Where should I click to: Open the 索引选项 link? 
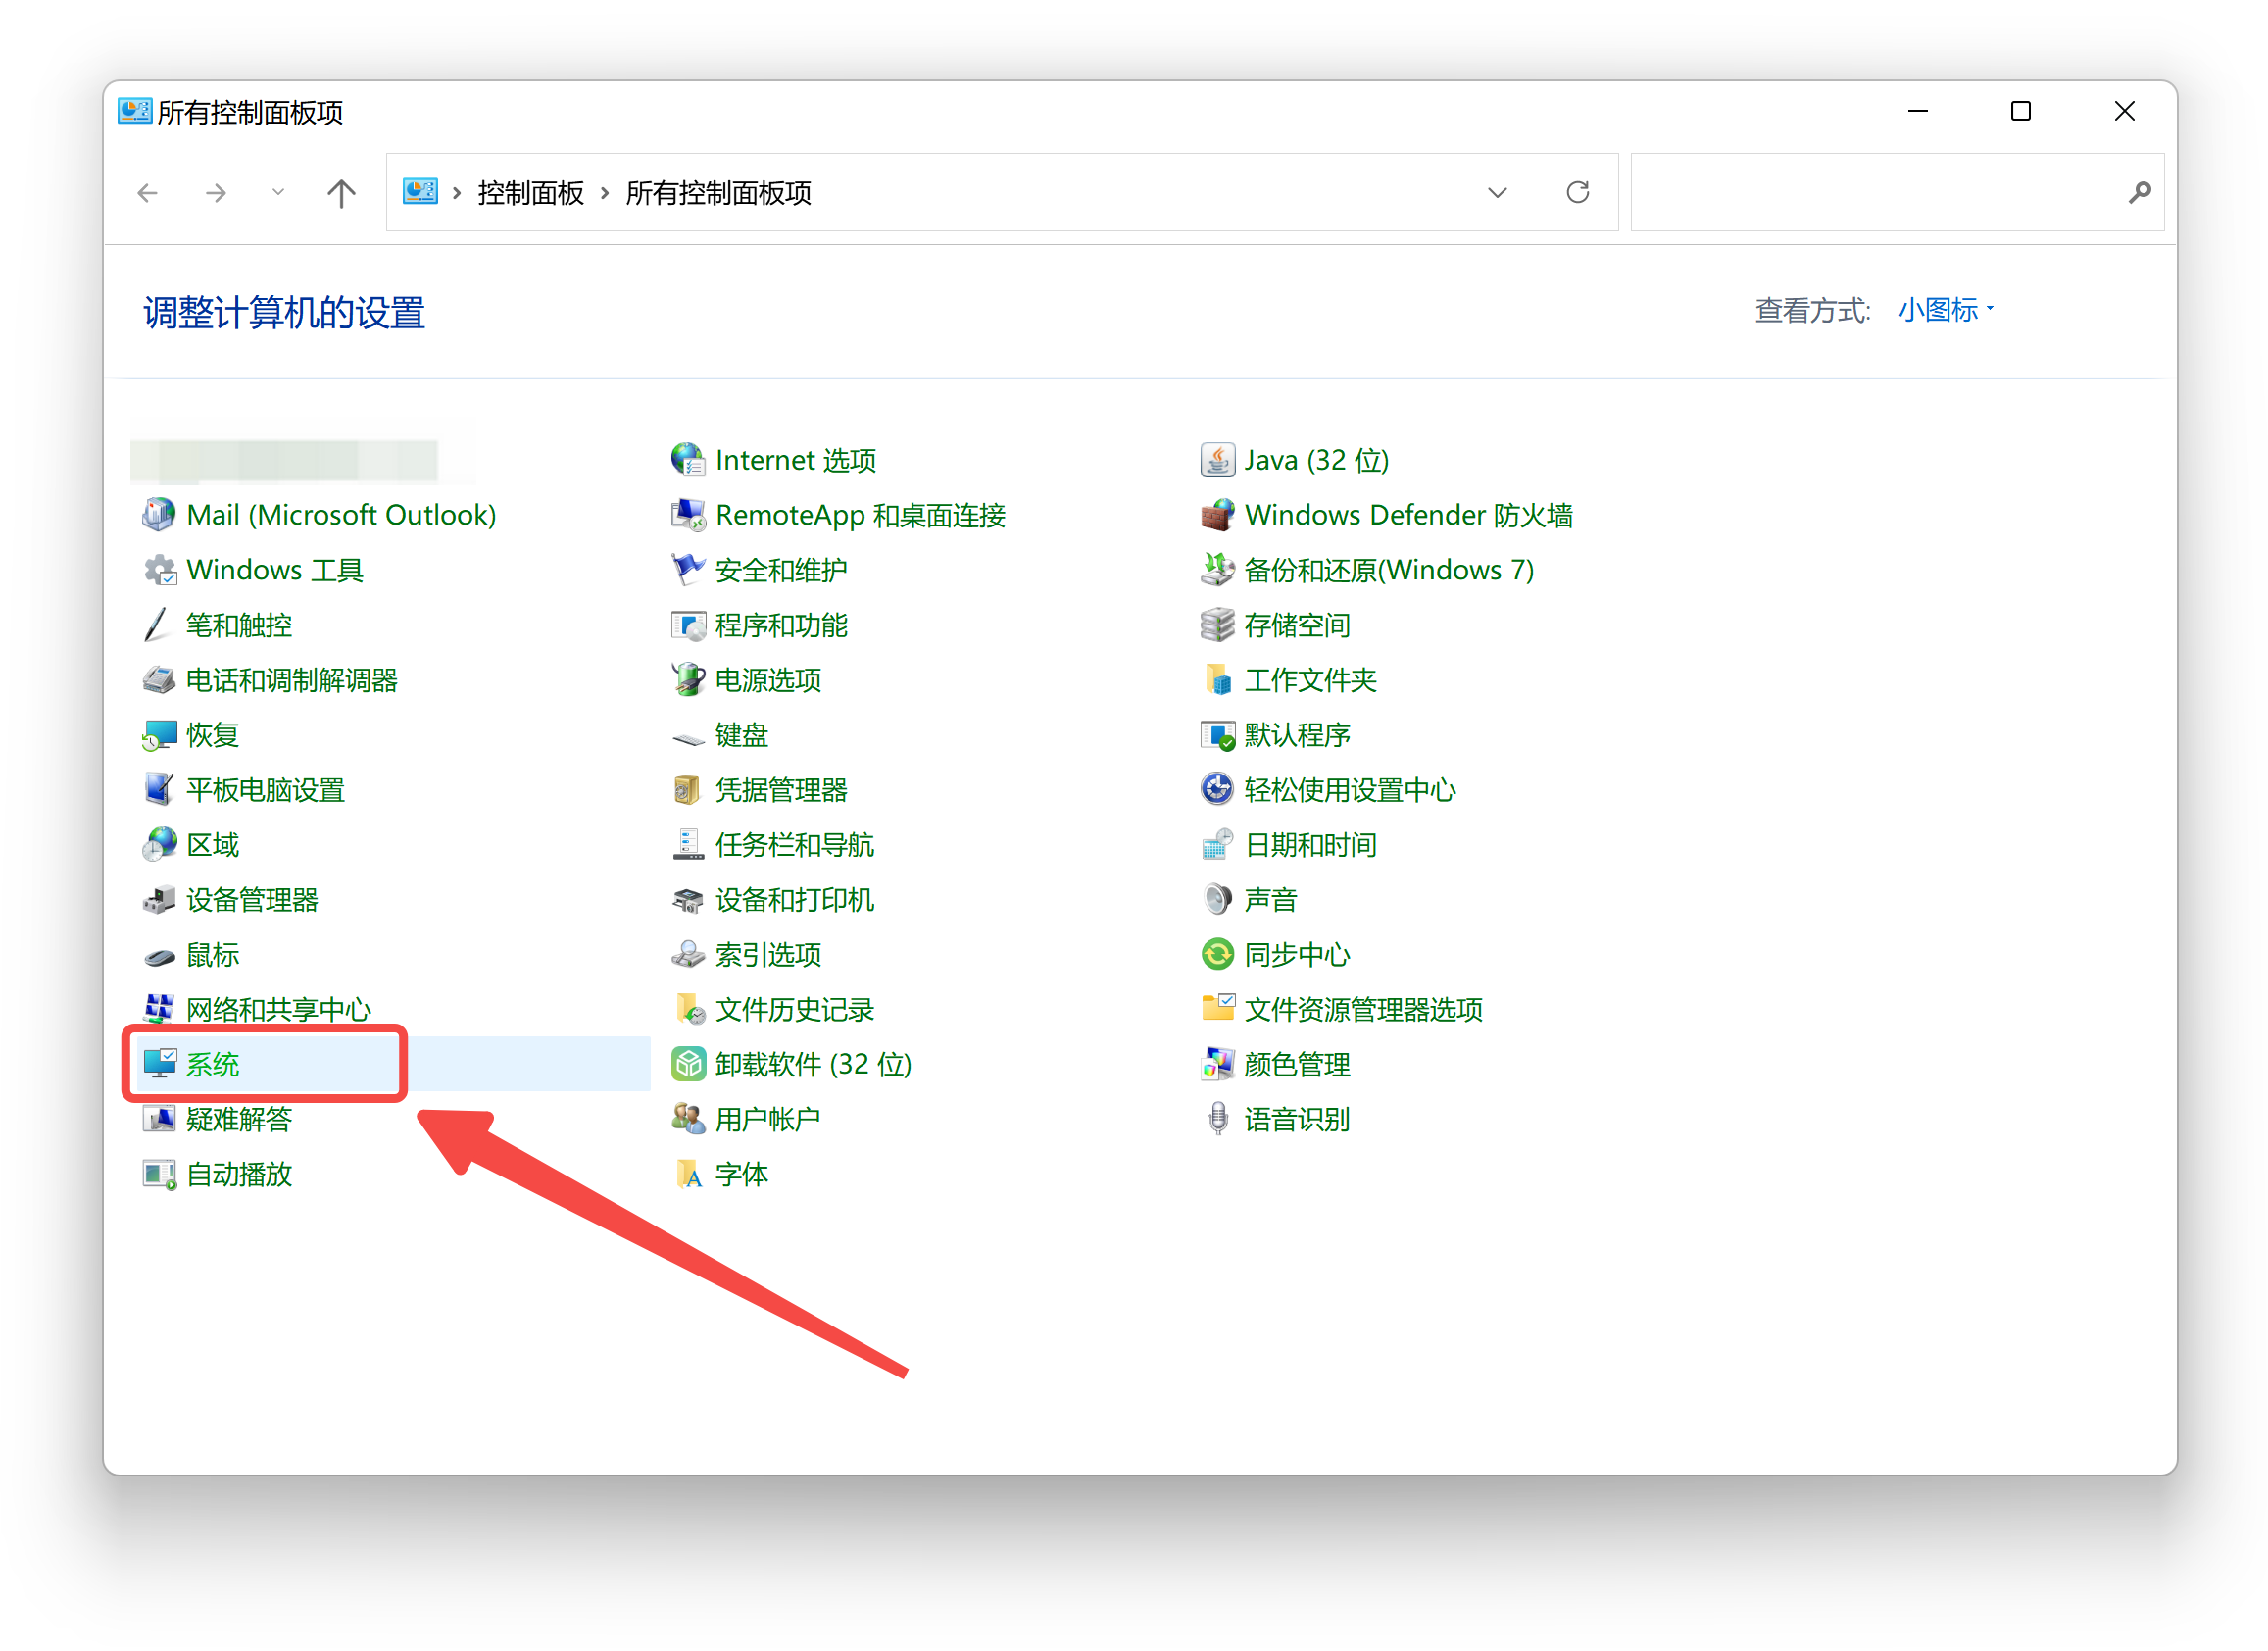[768, 955]
